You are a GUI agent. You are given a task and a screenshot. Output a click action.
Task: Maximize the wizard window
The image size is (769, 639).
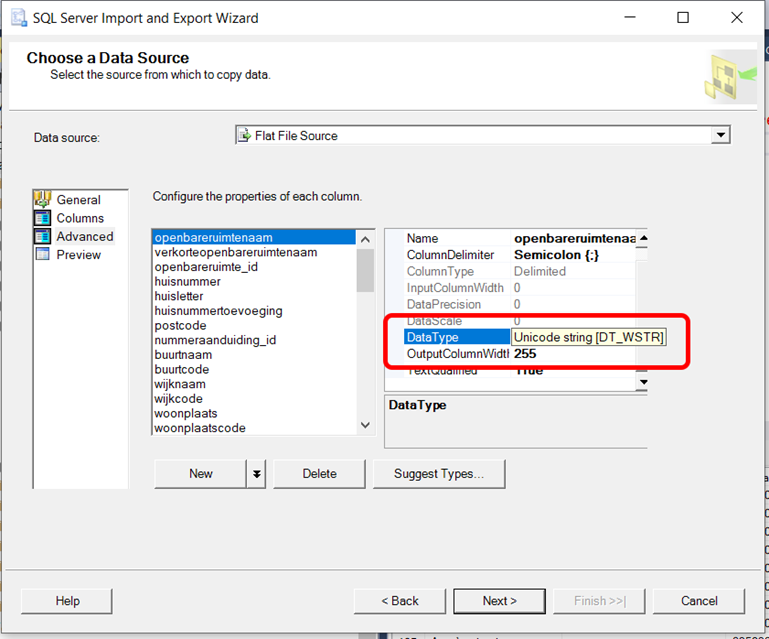point(683,18)
